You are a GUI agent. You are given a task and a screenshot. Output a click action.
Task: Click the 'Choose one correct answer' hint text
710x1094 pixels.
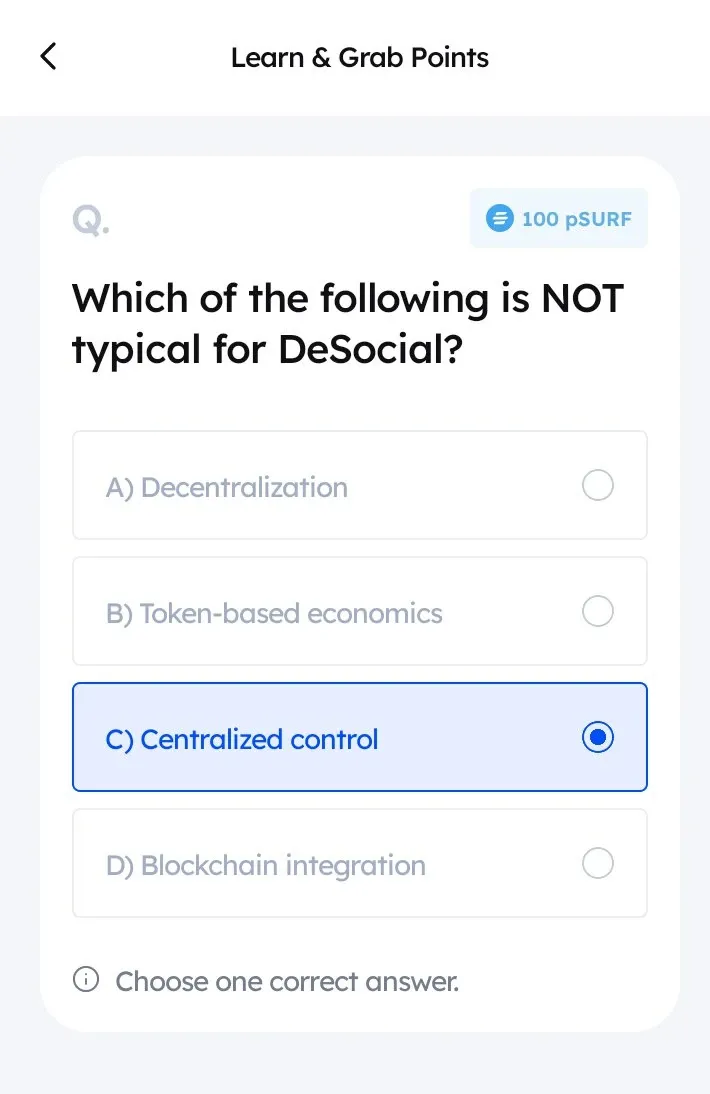pyautogui.click(x=286, y=981)
